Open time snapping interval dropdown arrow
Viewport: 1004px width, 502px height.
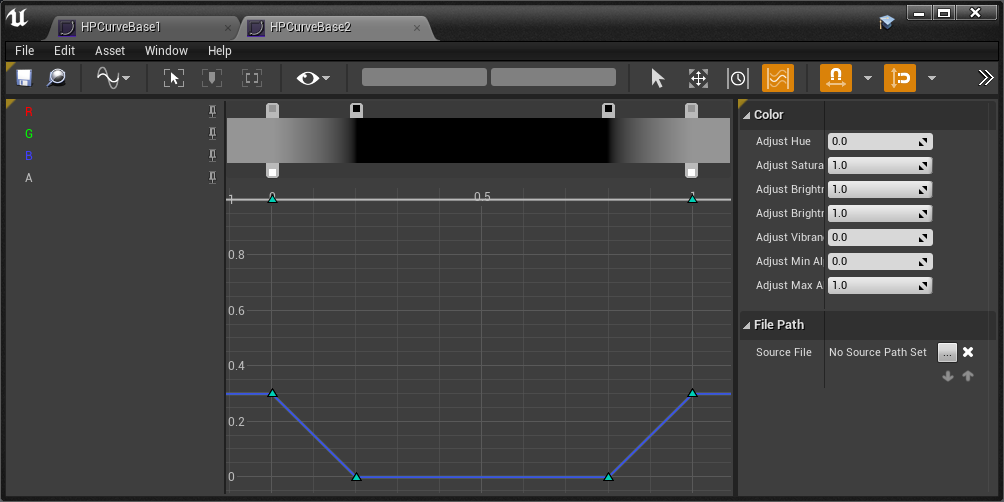point(868,78)
